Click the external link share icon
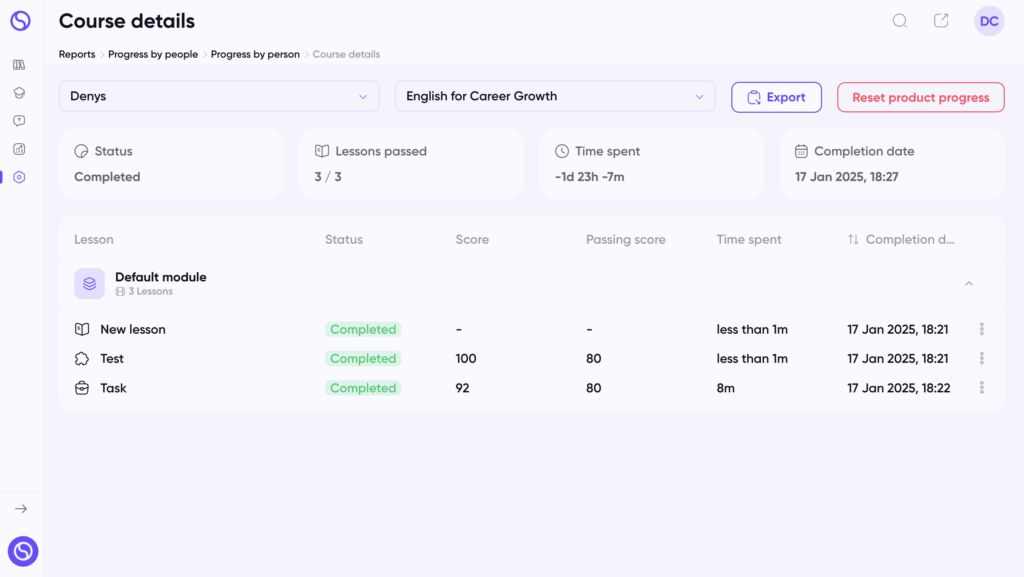Image resolution: width=1024 pixels, height=577 pixels. [941, 21]
